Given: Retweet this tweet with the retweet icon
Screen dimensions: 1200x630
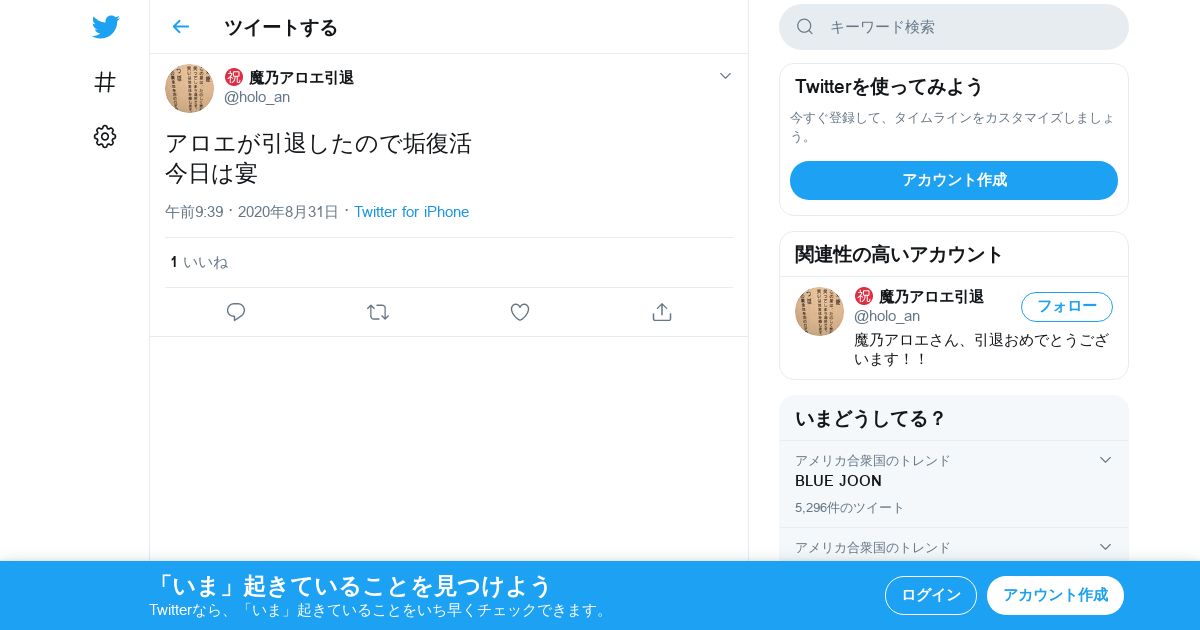Looking at the screenshot, I should click(378, 312).
